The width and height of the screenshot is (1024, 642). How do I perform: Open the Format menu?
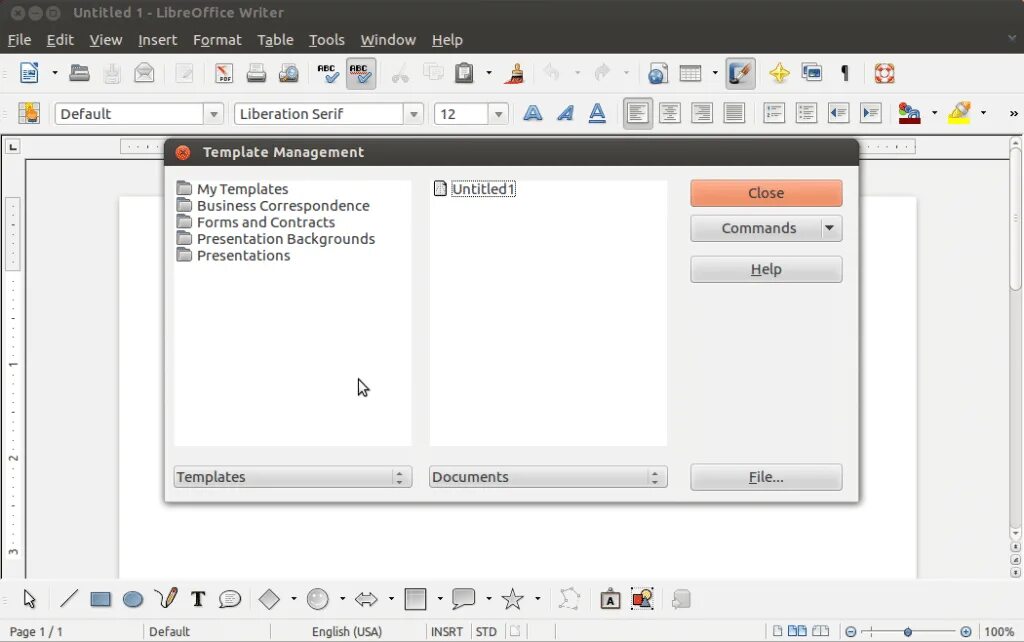pyautogui.click(x=217, y=40)
